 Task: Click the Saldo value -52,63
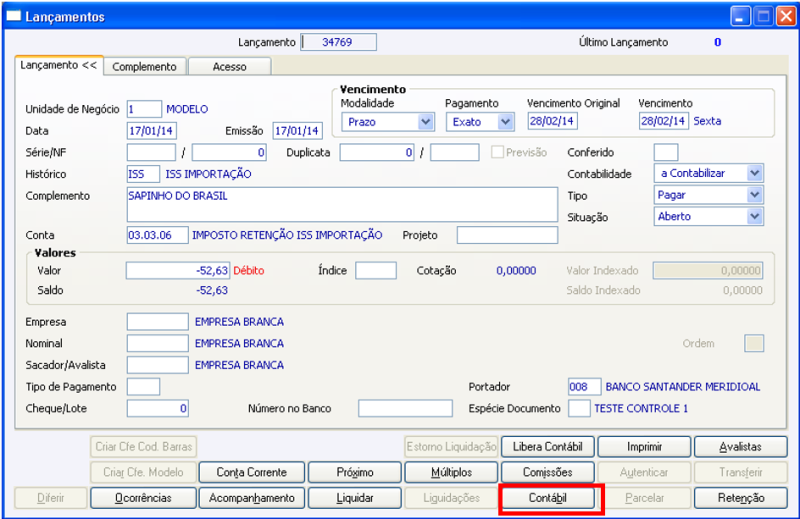212,290
